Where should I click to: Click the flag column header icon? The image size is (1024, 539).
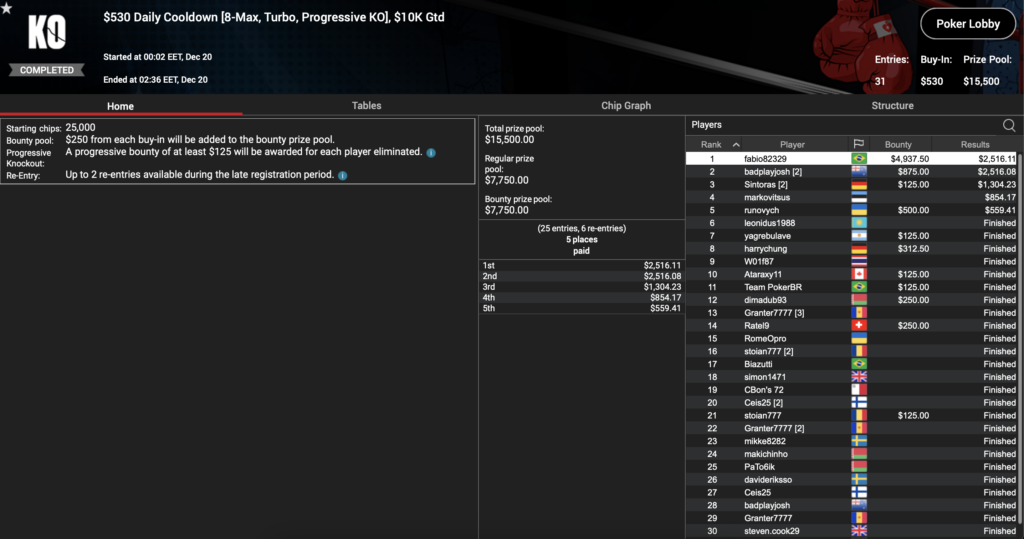point(857,145)
